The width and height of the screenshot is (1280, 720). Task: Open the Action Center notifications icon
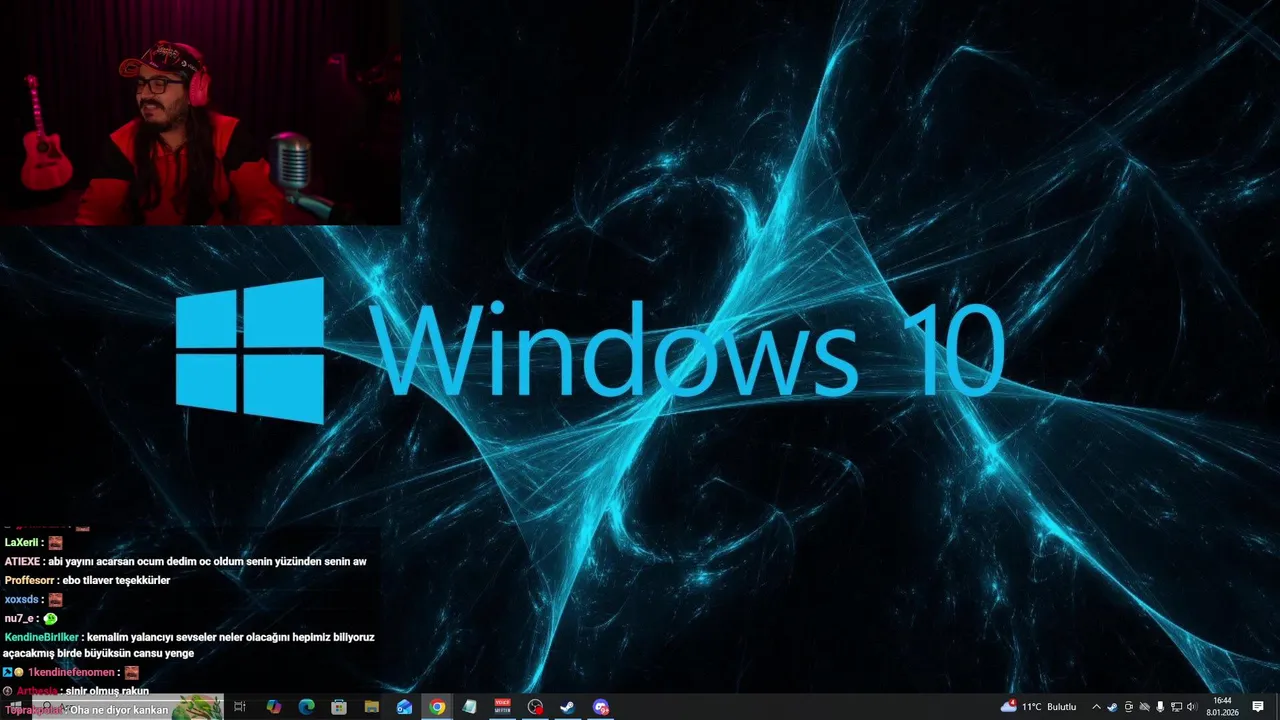pos(1258,707)
